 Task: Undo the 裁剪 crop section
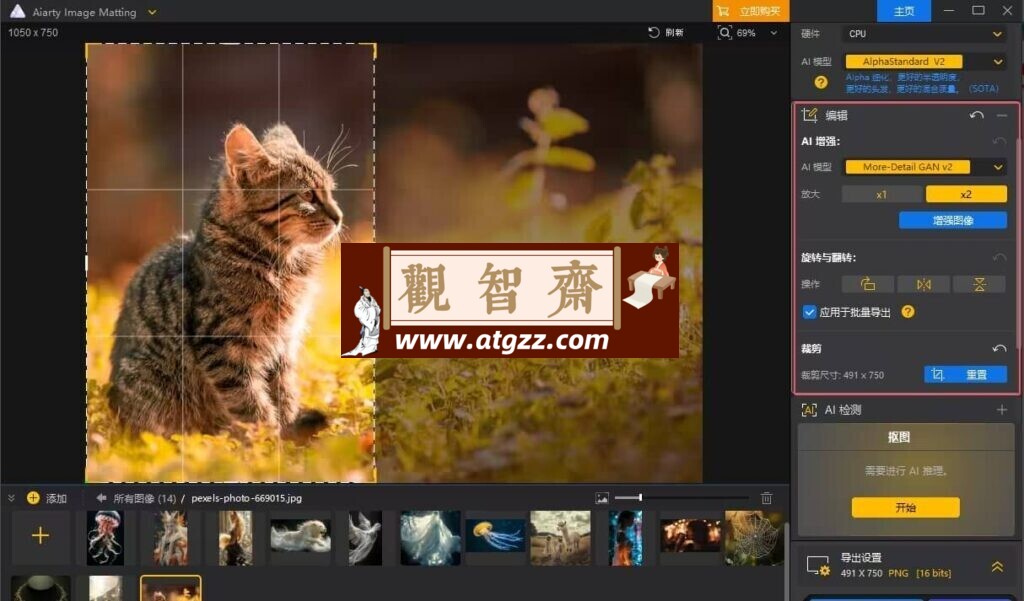pos(999,348)
